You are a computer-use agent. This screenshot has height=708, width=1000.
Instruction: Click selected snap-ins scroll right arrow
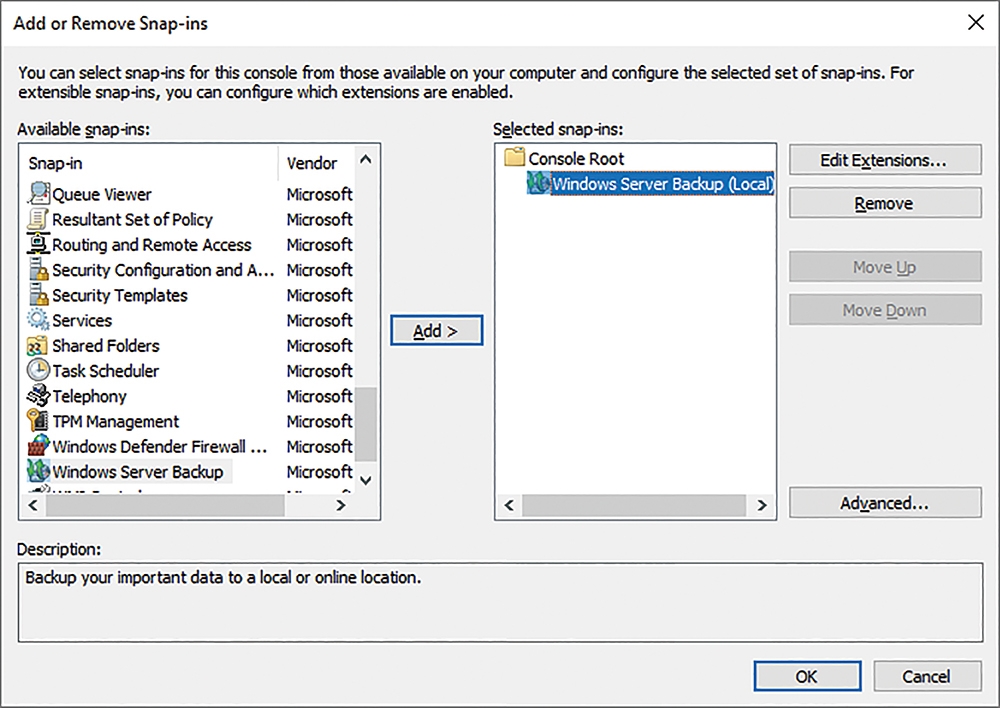(761, 505)
